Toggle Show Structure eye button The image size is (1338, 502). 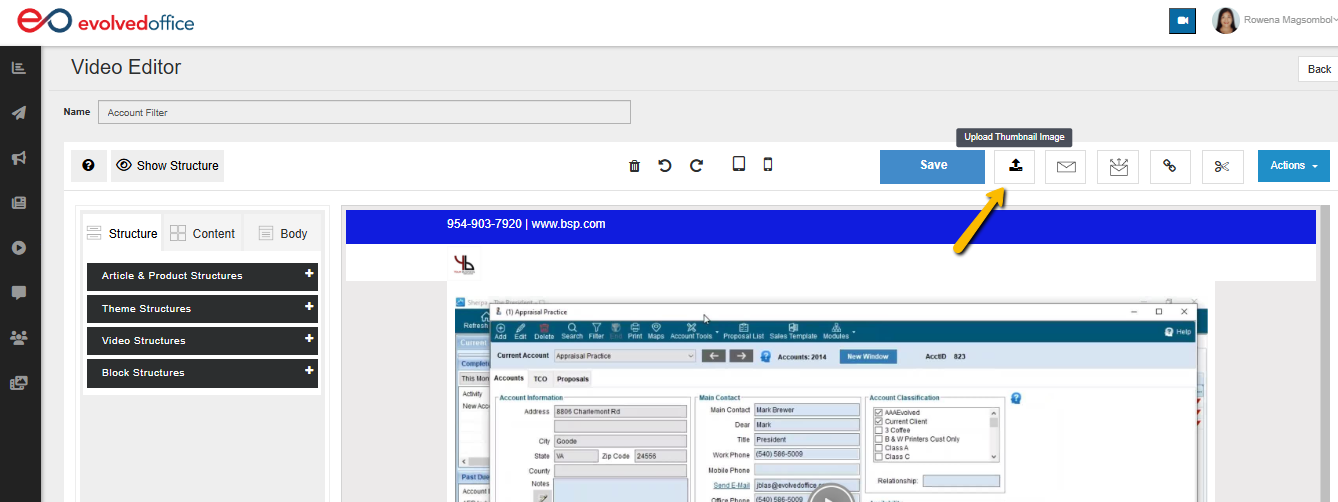point(167,165)
